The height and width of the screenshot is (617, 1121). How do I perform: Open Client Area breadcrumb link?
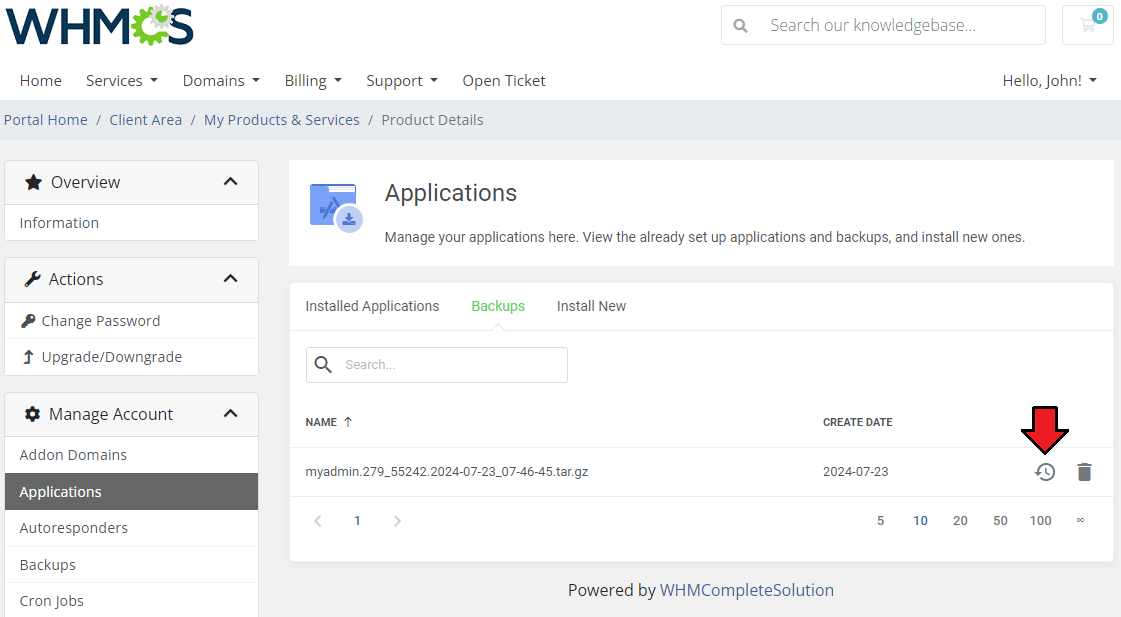point(146,120)
